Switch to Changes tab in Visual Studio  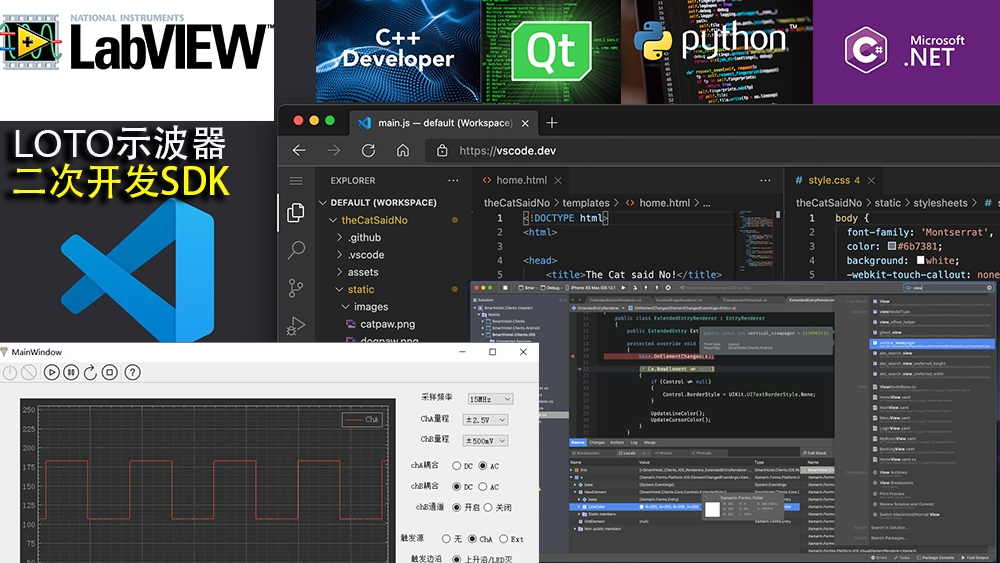597,442
